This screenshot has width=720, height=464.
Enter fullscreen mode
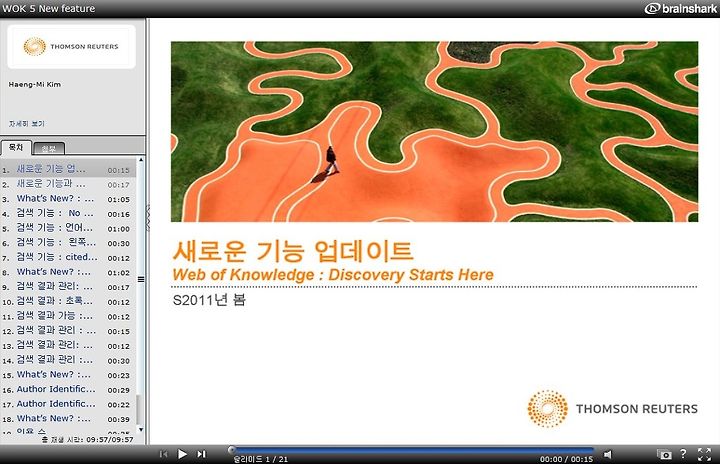point(704,454)
